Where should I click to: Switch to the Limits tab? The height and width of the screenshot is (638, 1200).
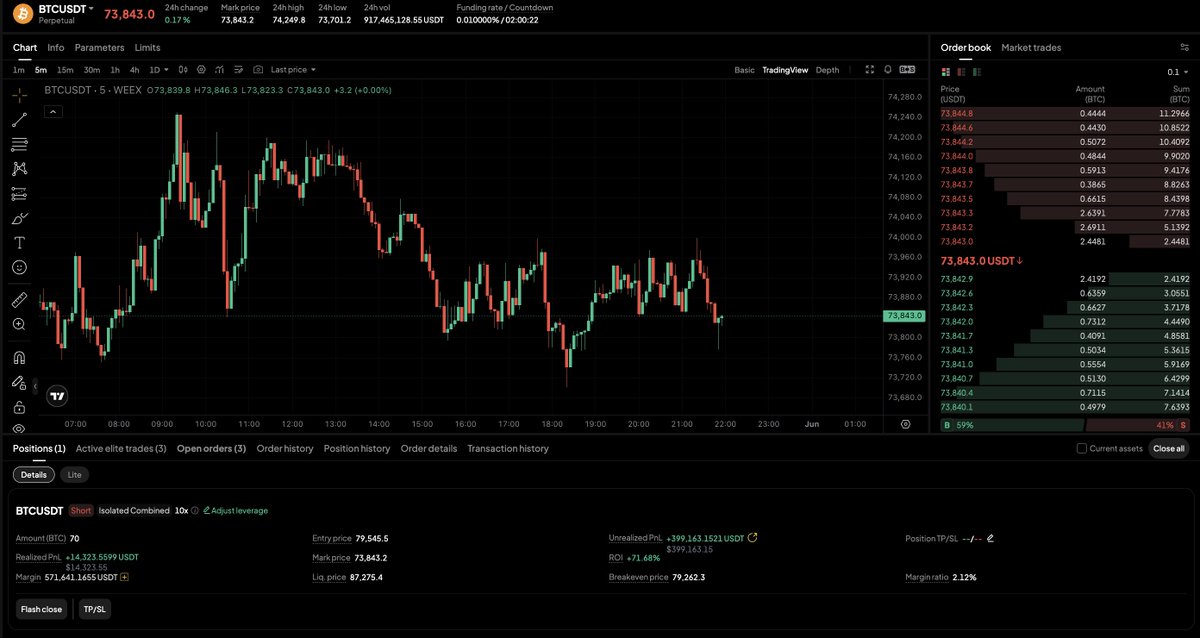click(x=147, y=47)
